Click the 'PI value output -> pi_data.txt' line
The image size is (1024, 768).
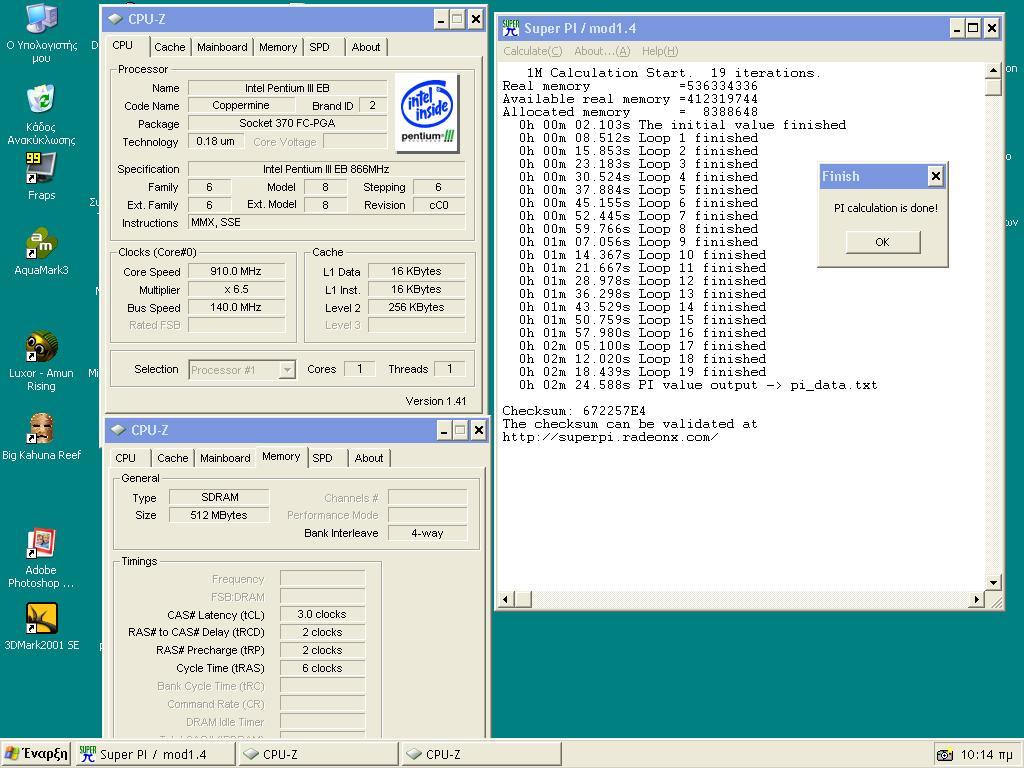697,385
